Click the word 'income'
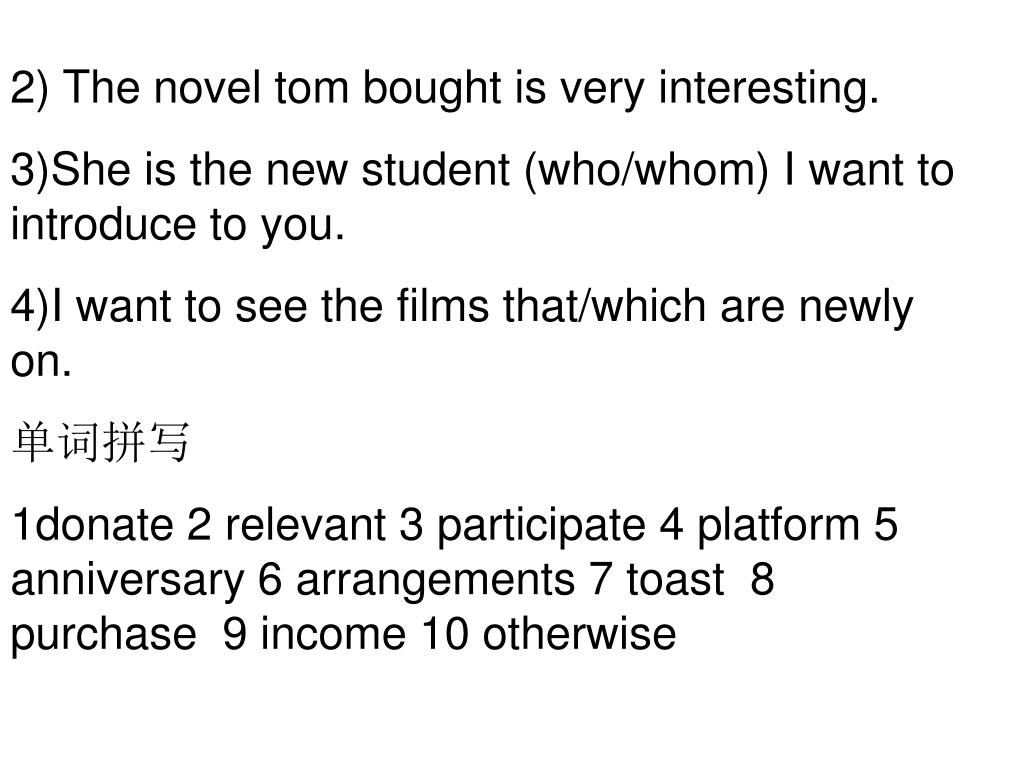This screenshot has height=768, width=1024. coord(333,635)
